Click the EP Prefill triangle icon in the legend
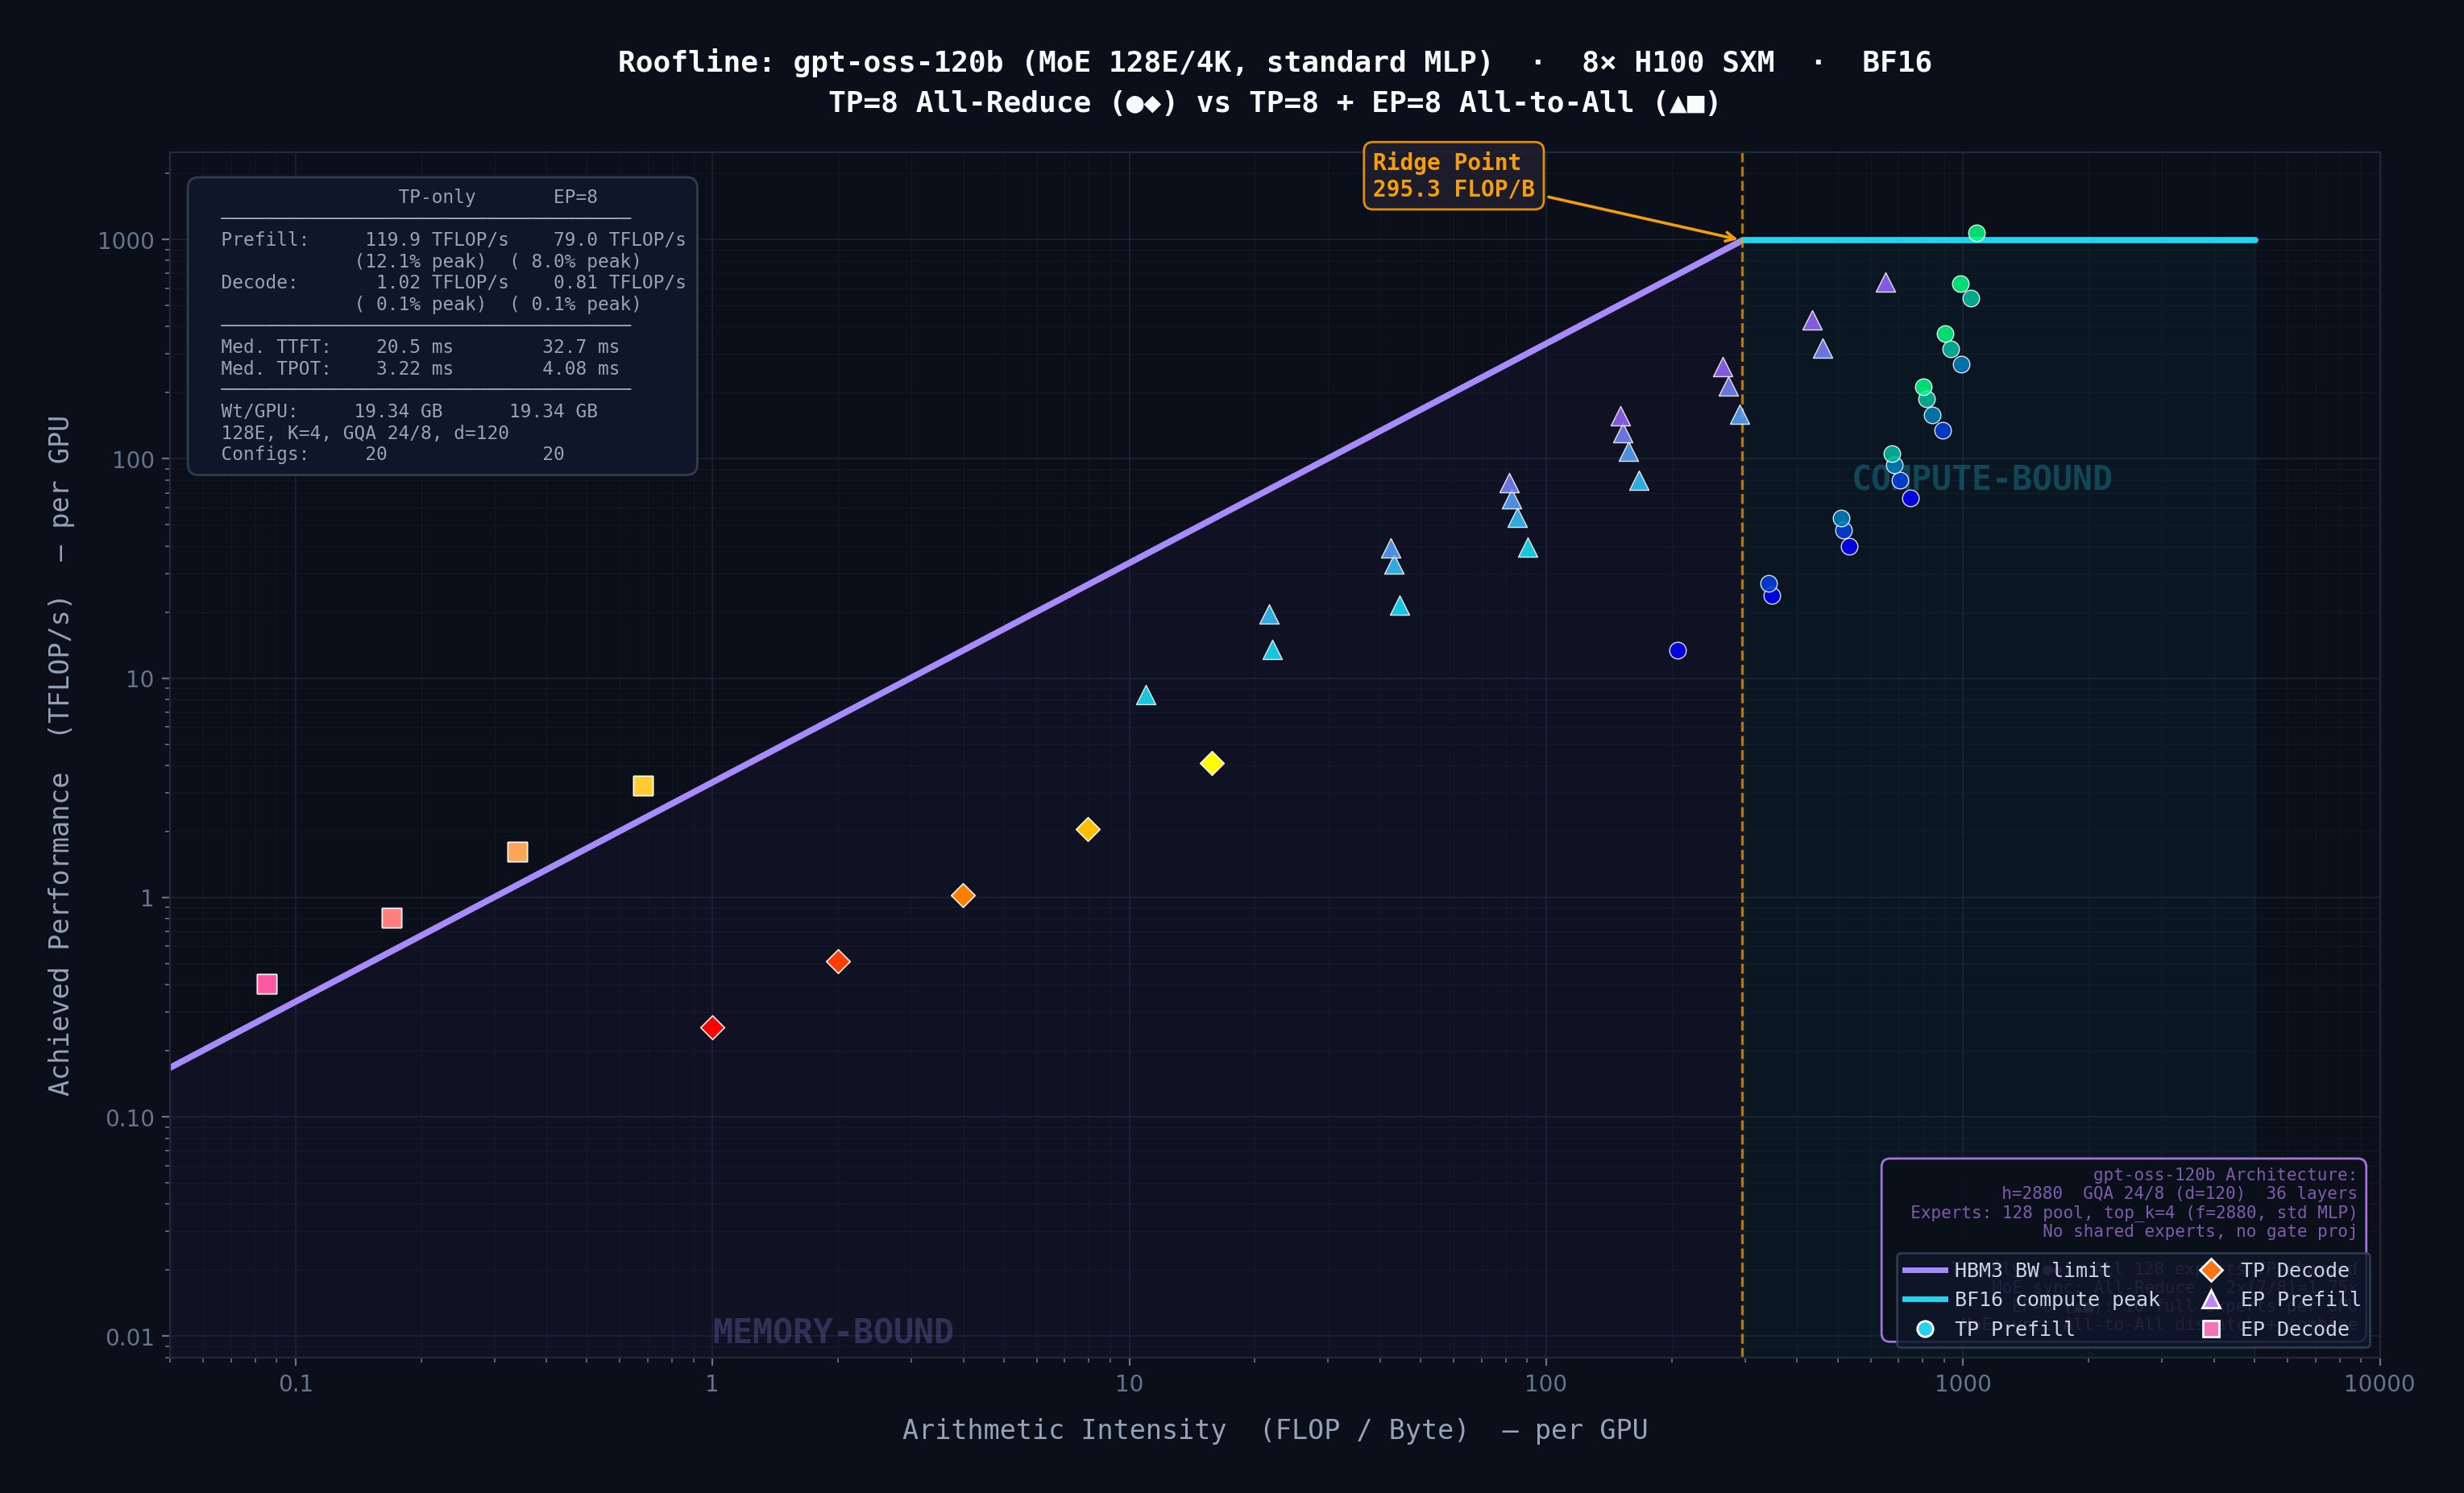The image size is (2464, 1493). [x=2212, y=1299]
